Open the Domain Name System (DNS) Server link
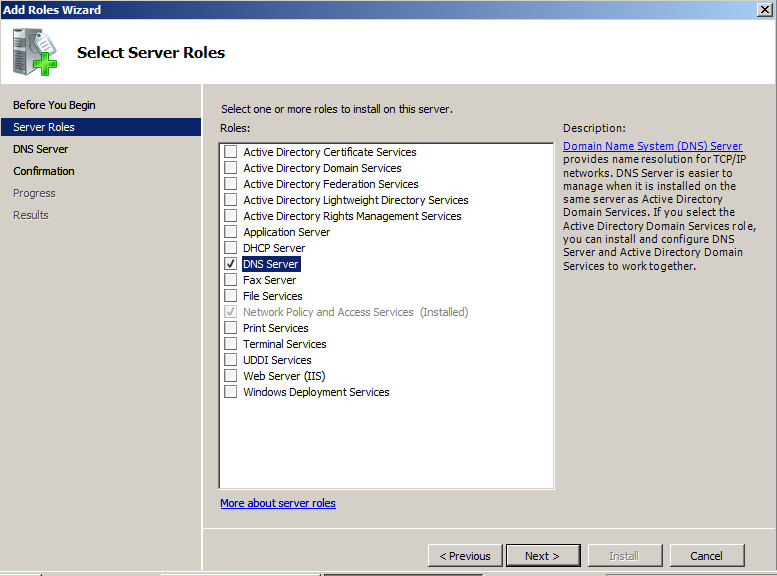The width and height of the screenshot is (777, 576). pyautogui.click(x=652, y=146)
